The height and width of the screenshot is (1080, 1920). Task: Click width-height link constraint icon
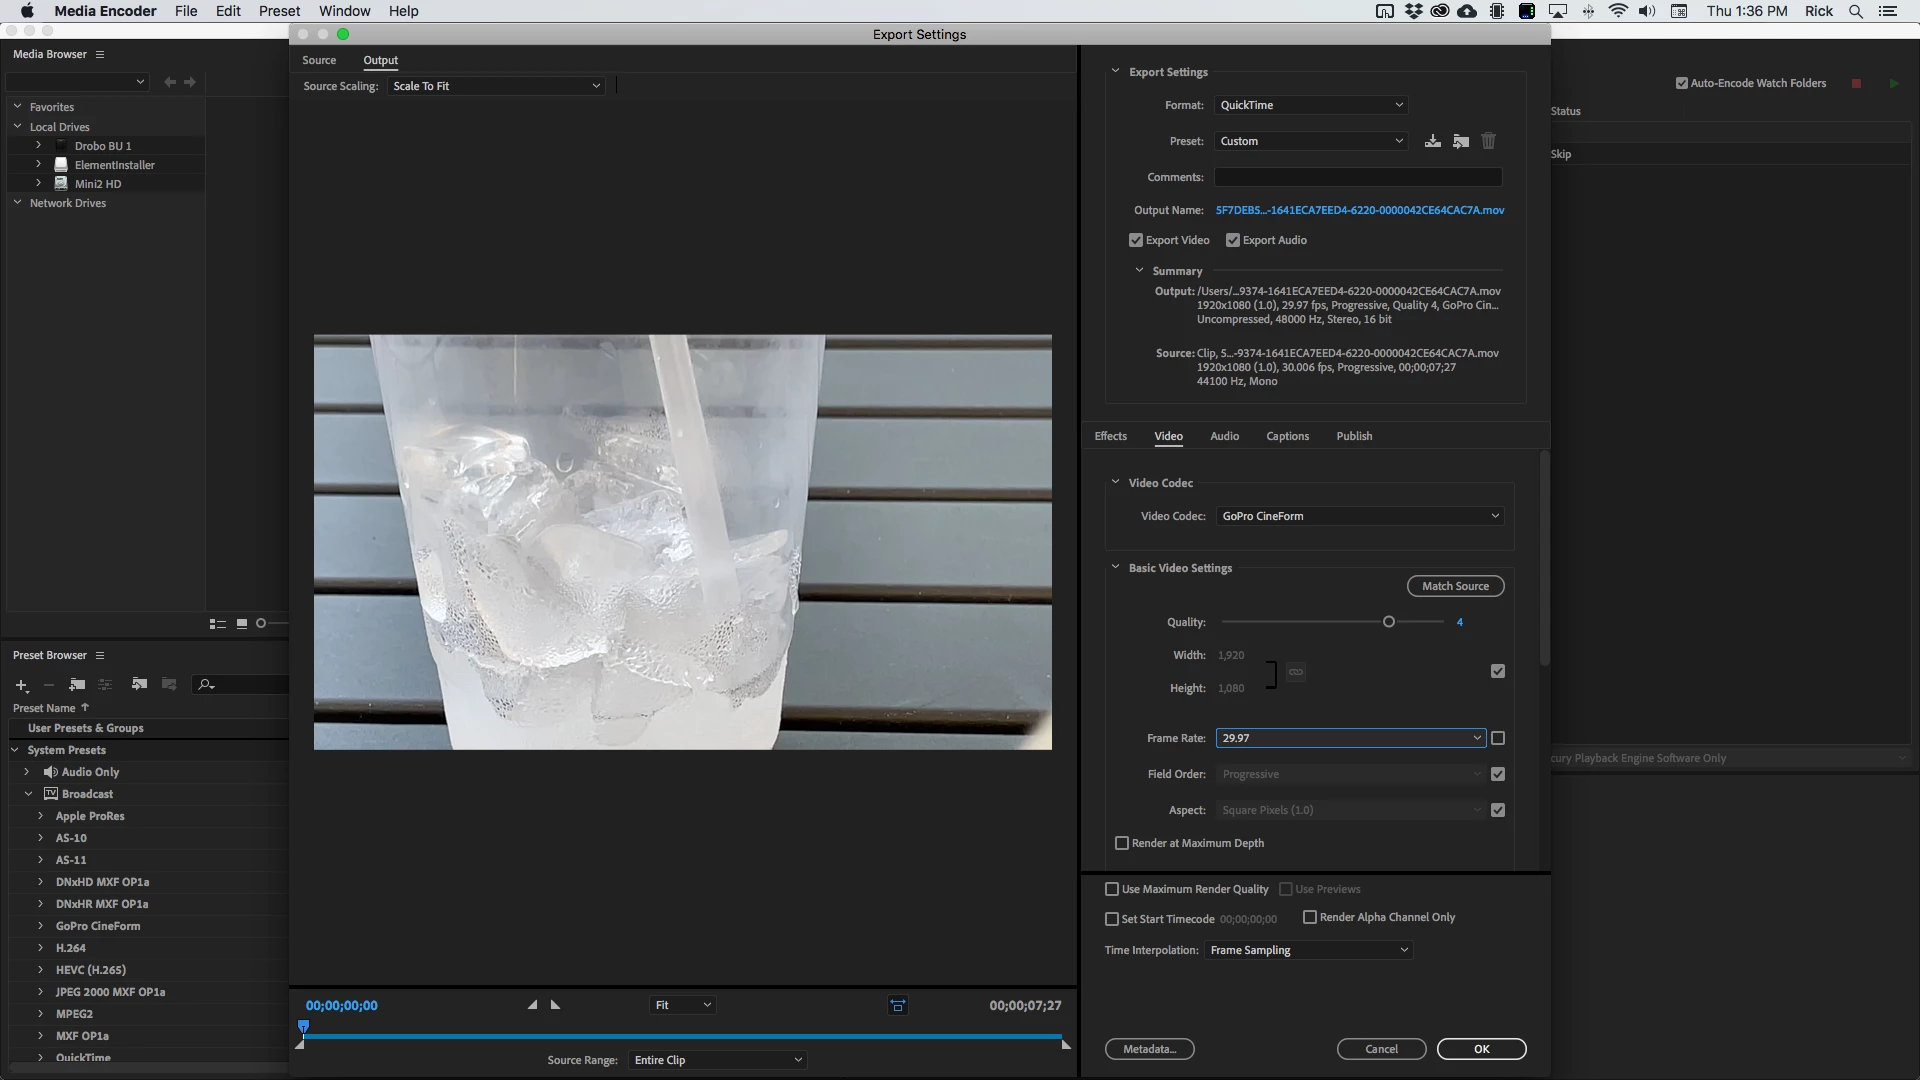click(x=1296, y=672)
